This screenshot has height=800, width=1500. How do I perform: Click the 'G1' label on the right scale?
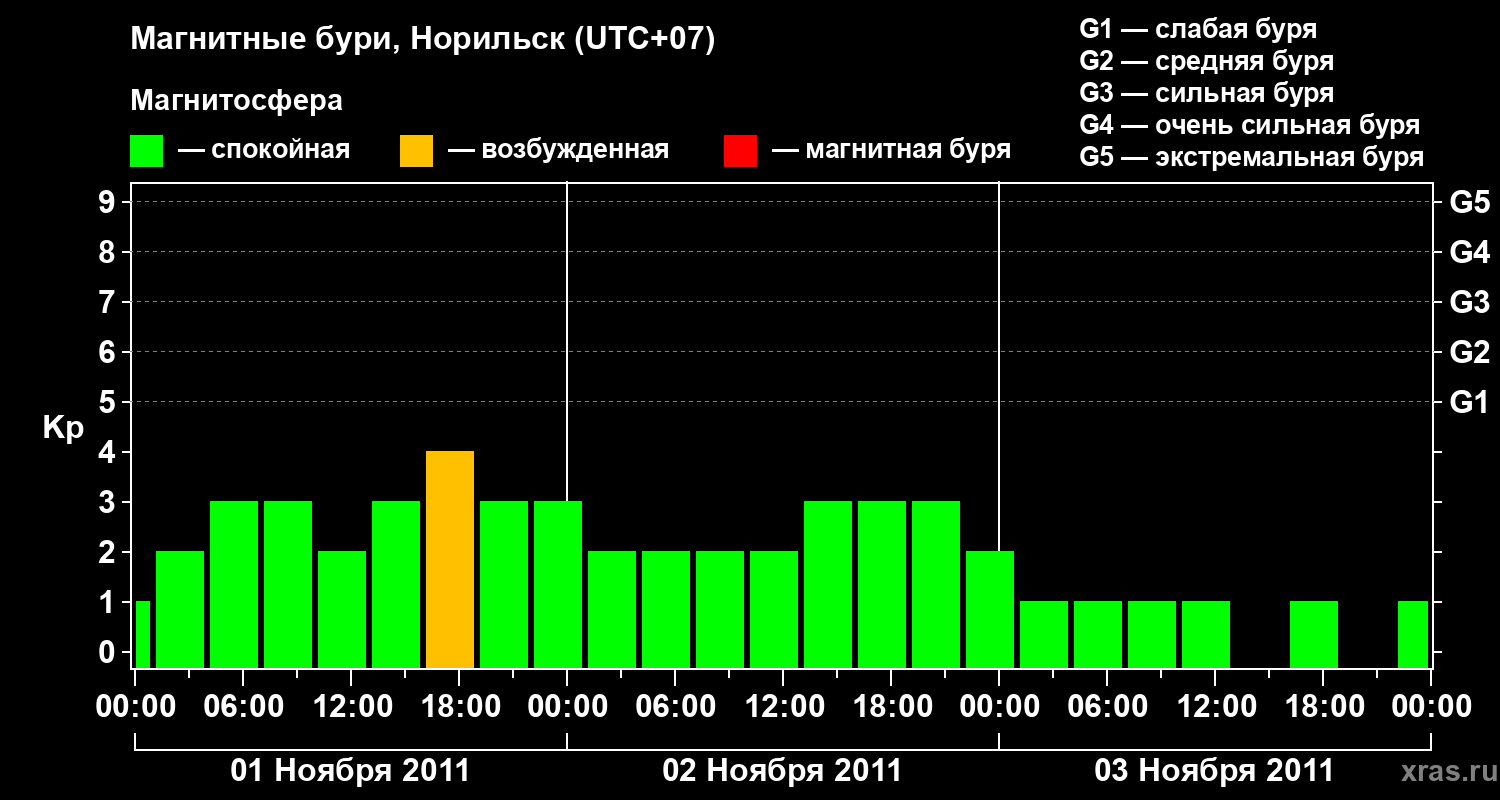pos(1470,402)
